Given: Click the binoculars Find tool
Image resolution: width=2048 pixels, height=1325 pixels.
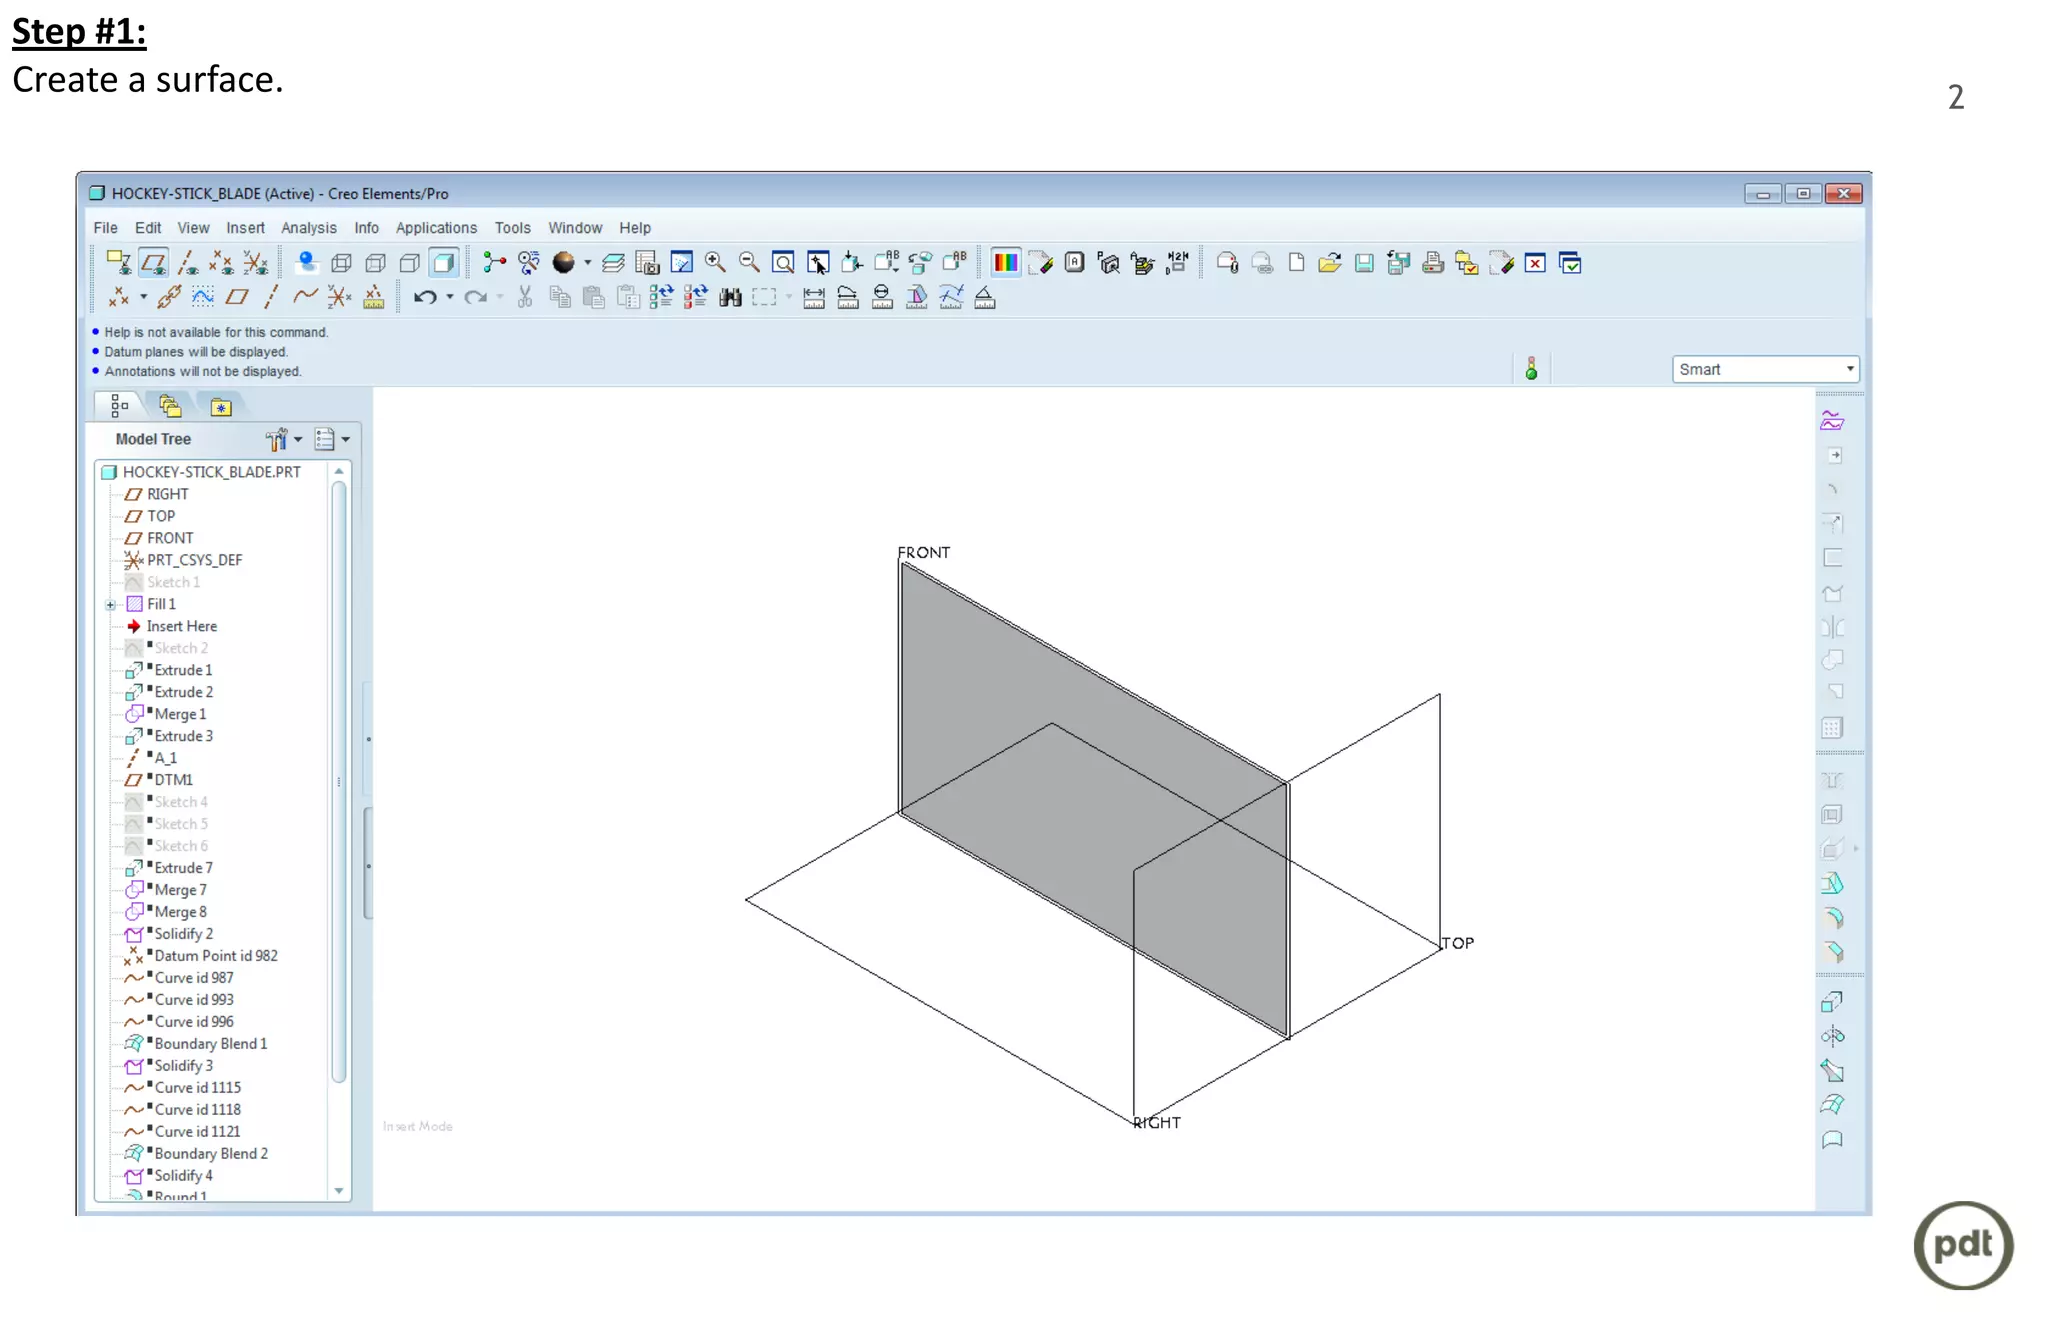Looking at the screenshot, I should coord(731,297).
